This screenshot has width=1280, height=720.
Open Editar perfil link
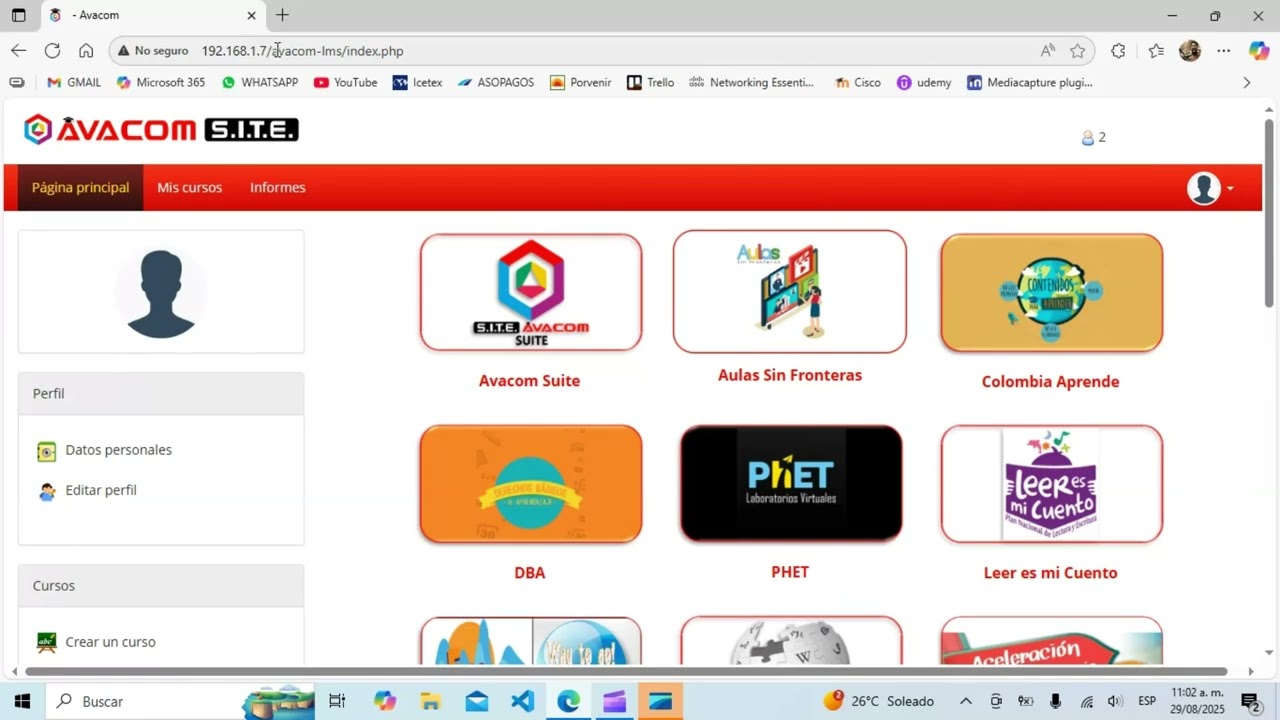click(100, 490)
